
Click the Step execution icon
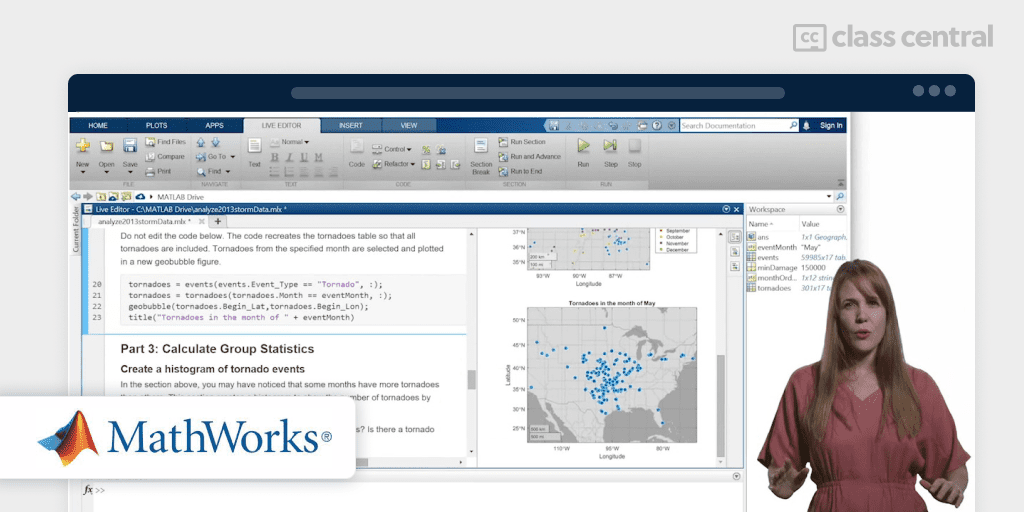(x=610, y=150)
